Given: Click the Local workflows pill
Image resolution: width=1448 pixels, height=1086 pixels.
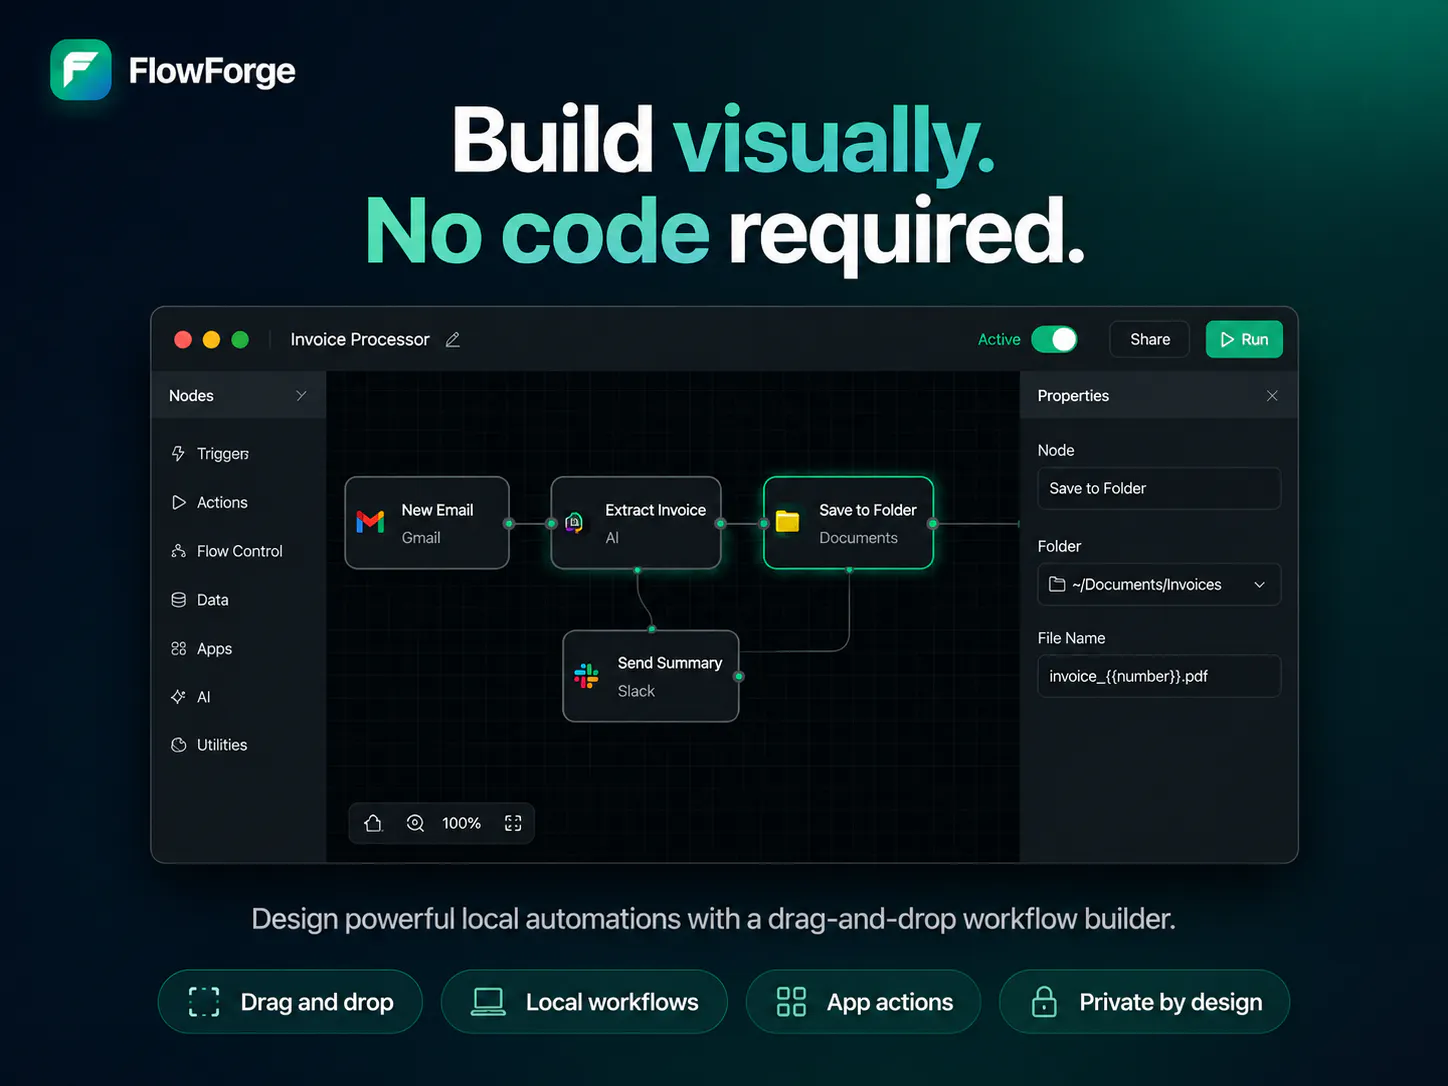Looking at the screenshot, I should (584, 1002).
